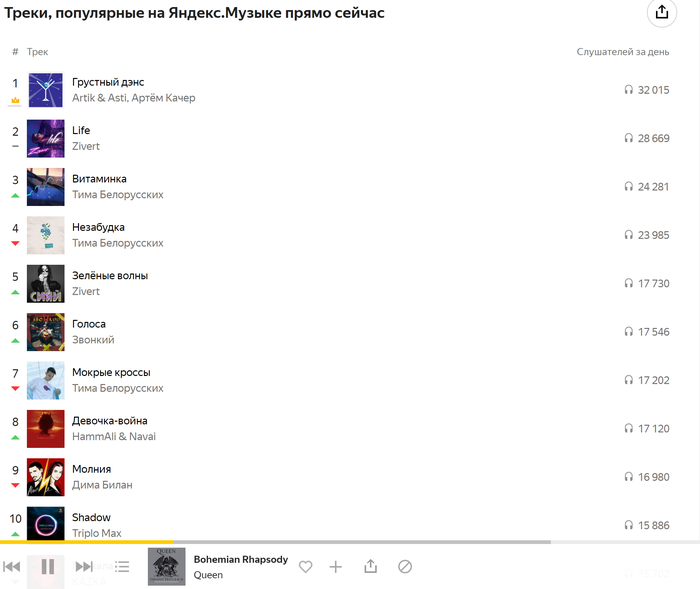Play Life via its cover art

pyautogui.click(x=46, y=138)
